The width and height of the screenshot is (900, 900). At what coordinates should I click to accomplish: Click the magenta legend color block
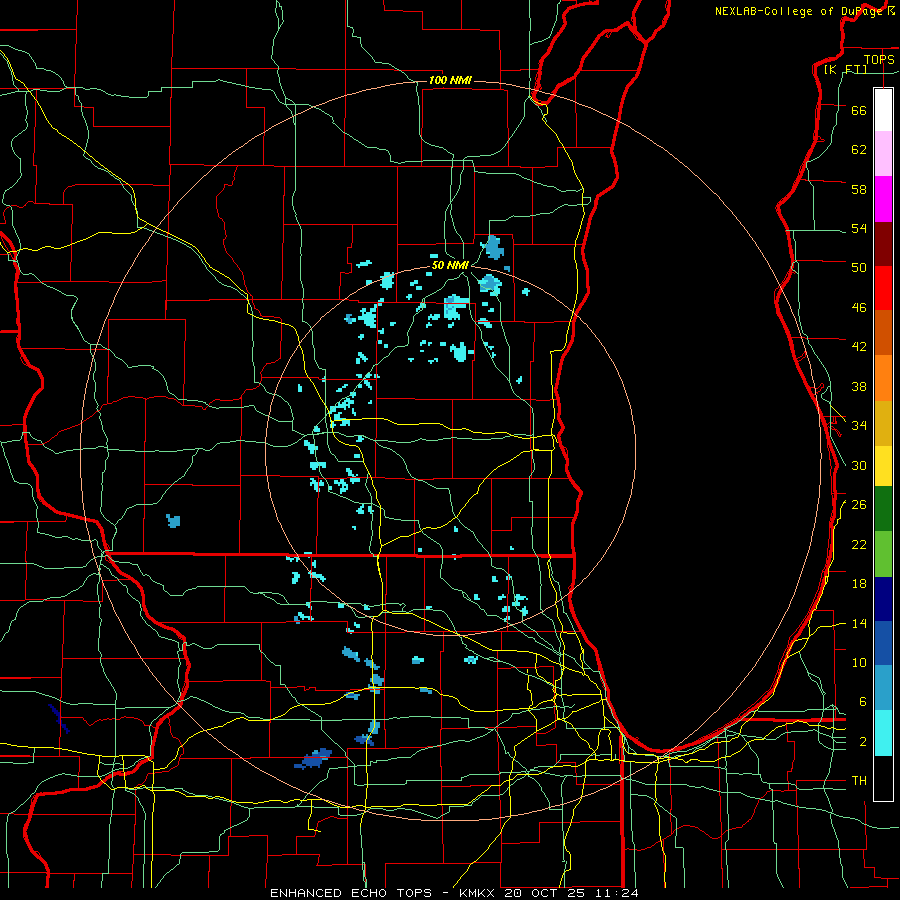click(x=883, y=199)
